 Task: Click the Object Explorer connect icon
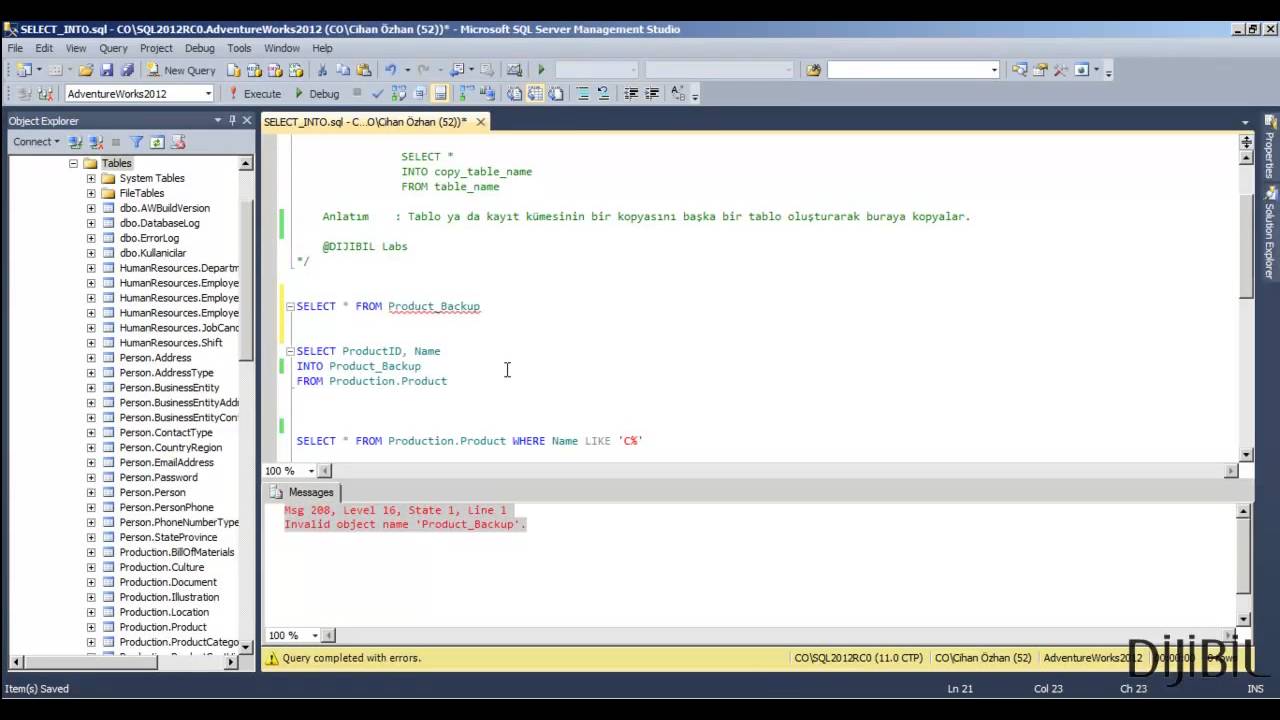tap(75, 142)
